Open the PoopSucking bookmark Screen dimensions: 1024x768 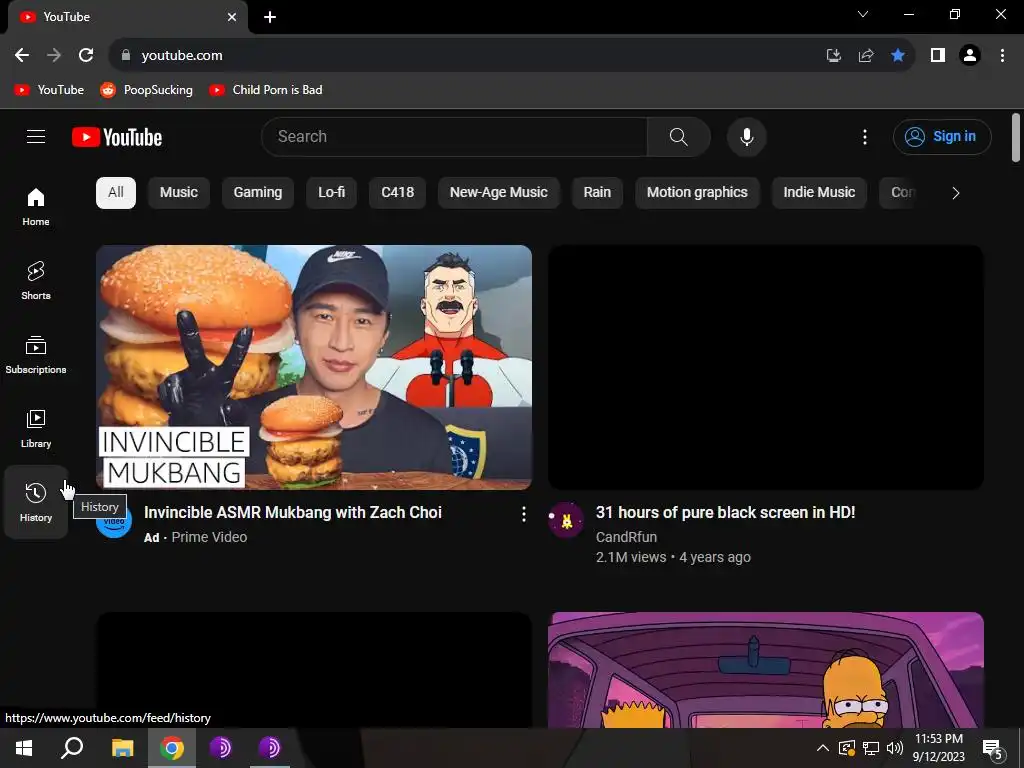click(x=146, y=90)
